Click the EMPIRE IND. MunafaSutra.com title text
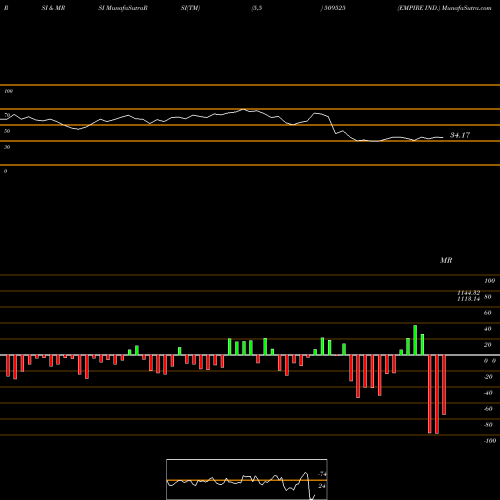This screenshot has width=500, height=500. point(444,8)
